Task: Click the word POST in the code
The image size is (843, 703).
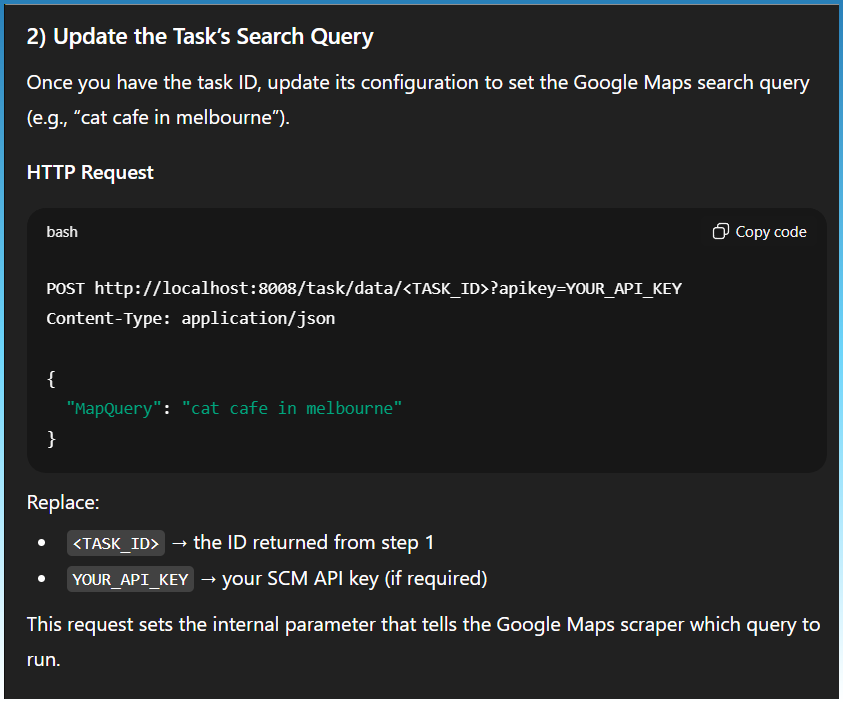Action: [66, 289]
